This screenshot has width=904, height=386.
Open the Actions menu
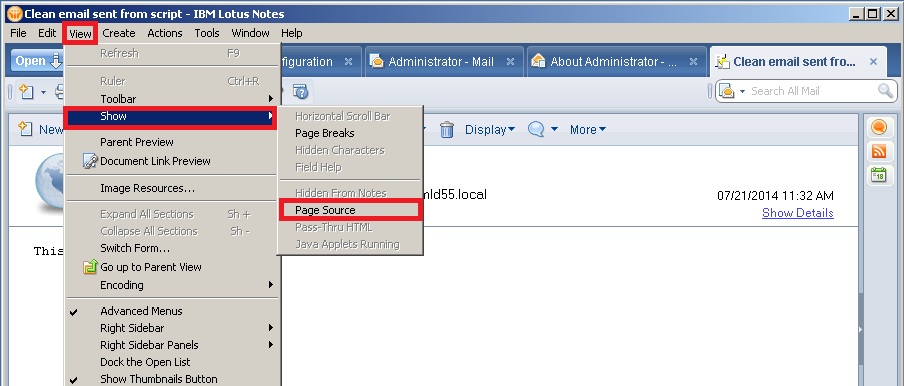click(165, 33)
